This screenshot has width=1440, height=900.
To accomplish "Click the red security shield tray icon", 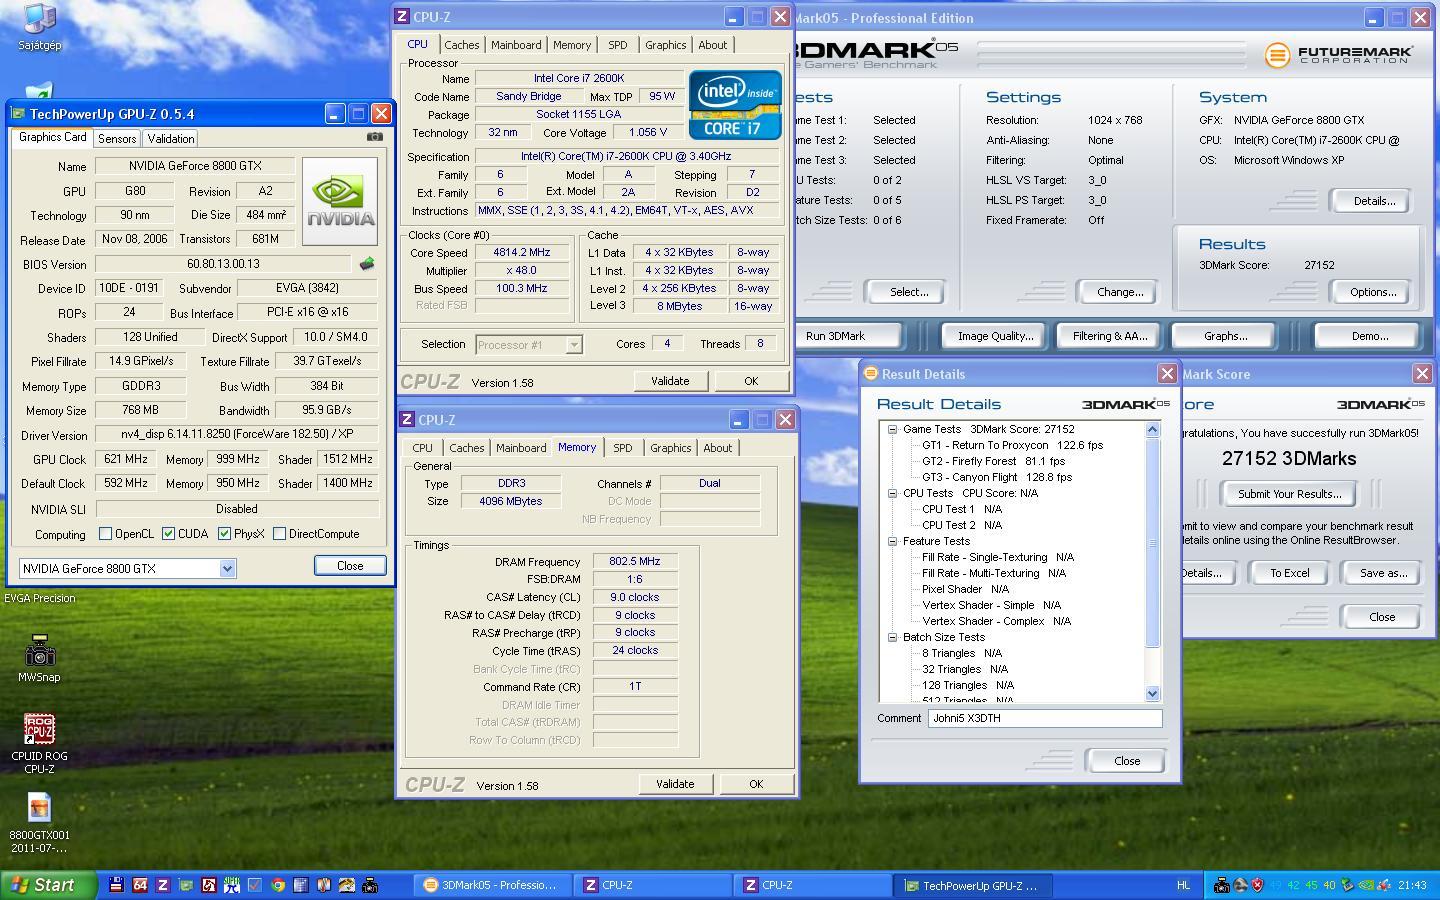I will pyautogui.click(x=1258, y=885).
